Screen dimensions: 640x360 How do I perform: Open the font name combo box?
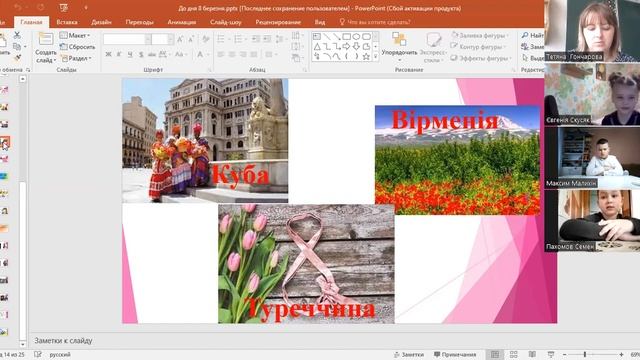pyautogui.click(x=127, y=39)
